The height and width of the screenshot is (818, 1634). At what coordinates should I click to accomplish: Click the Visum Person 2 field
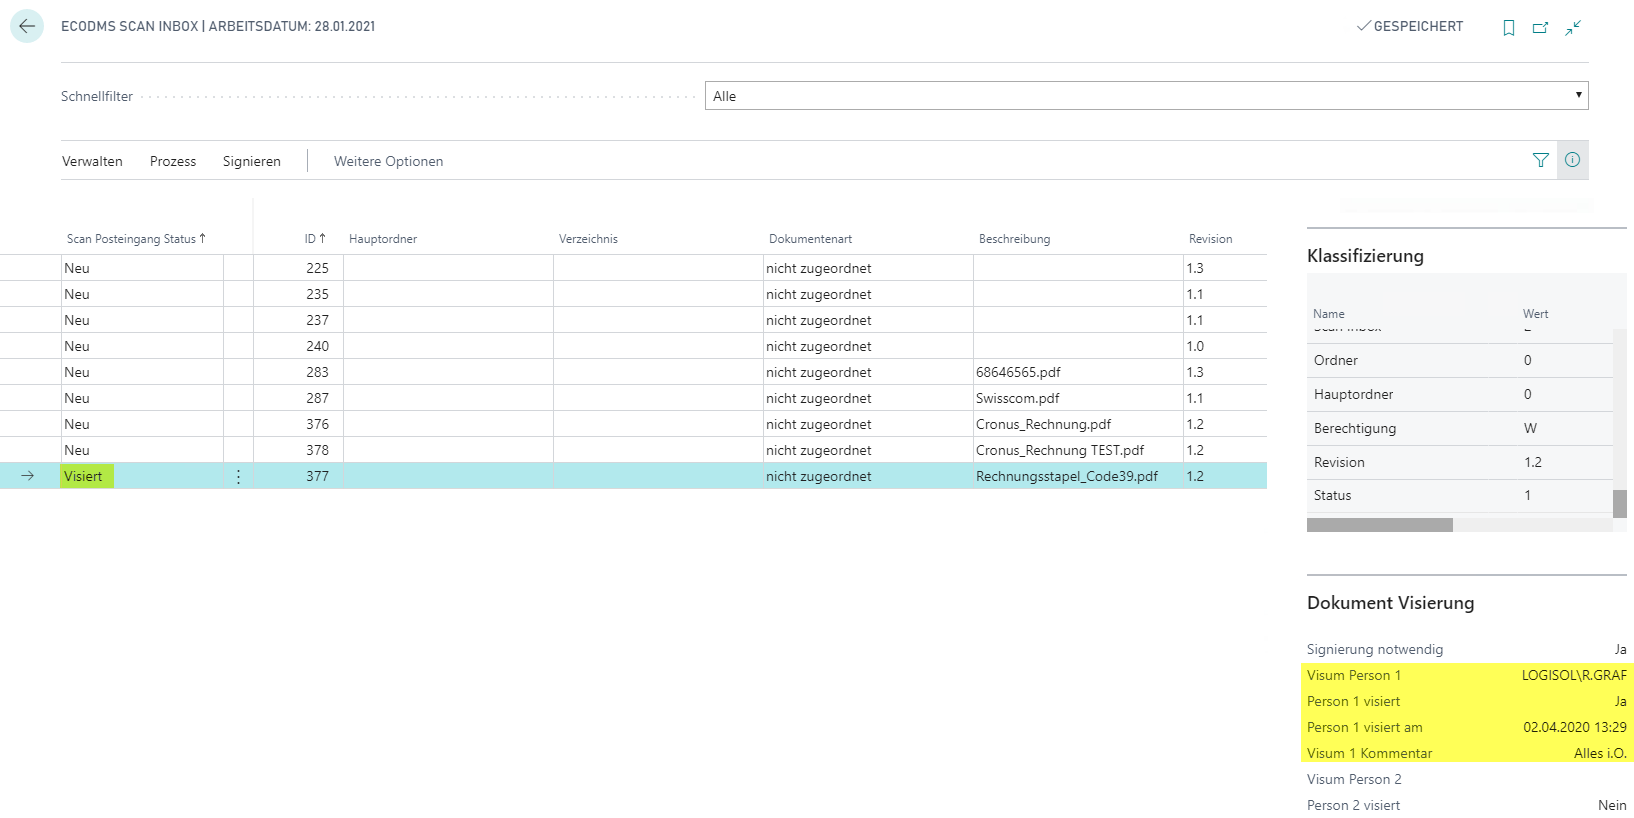[x=1467, y=779]
